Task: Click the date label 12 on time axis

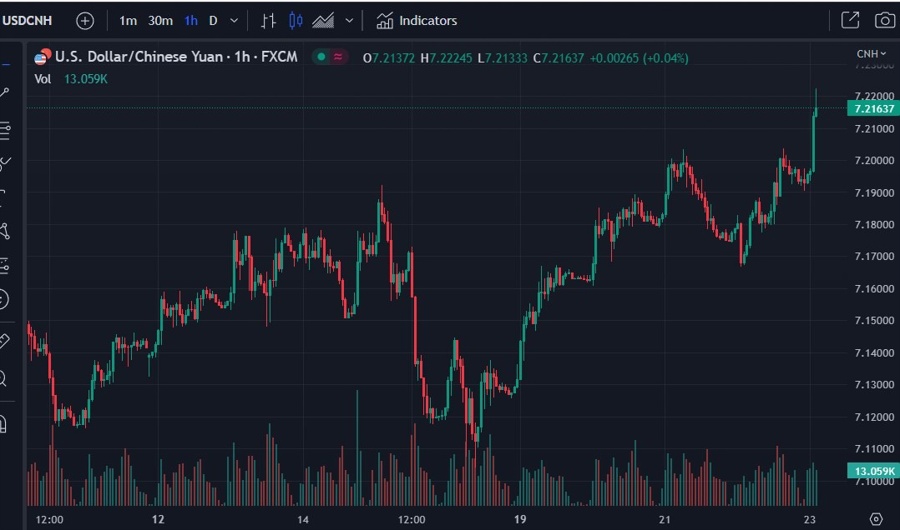Action: (x=158, y=520)
